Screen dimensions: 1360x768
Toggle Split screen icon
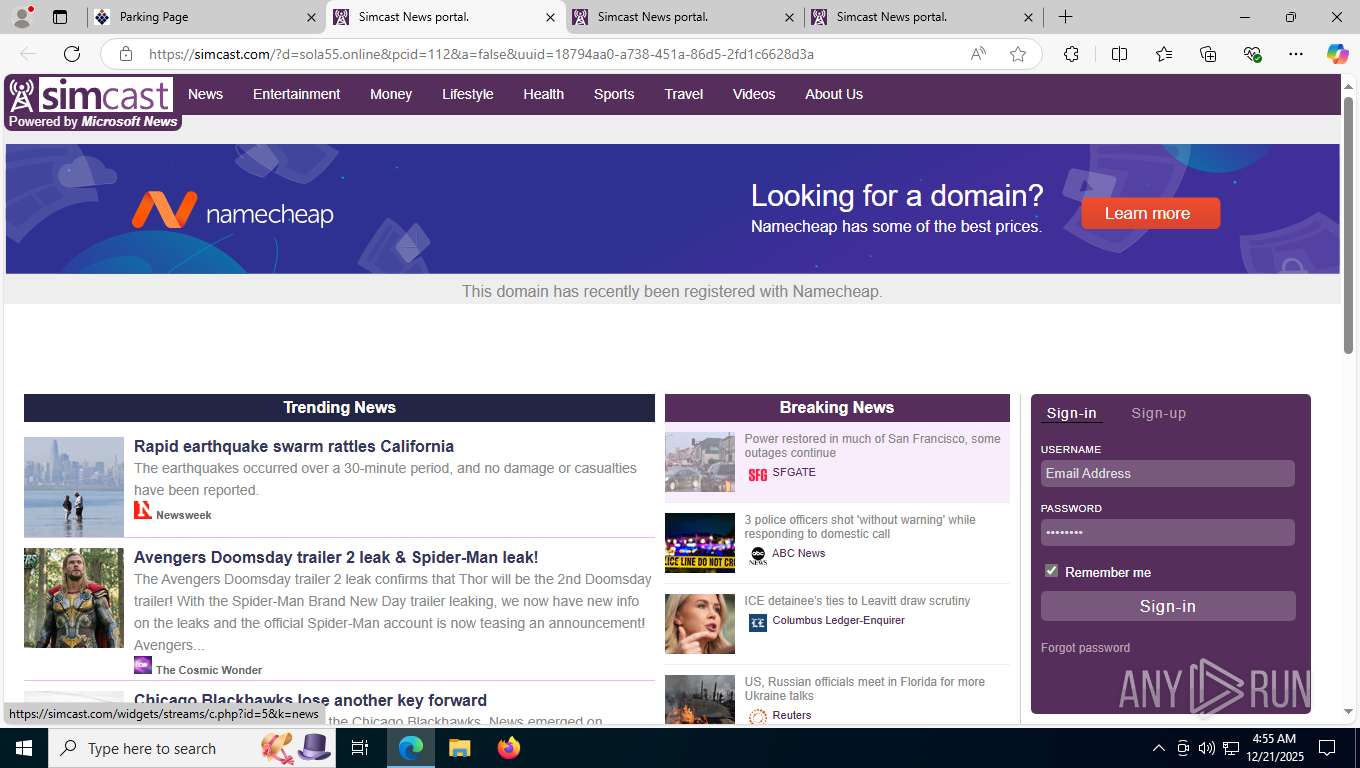[1120, 54]
